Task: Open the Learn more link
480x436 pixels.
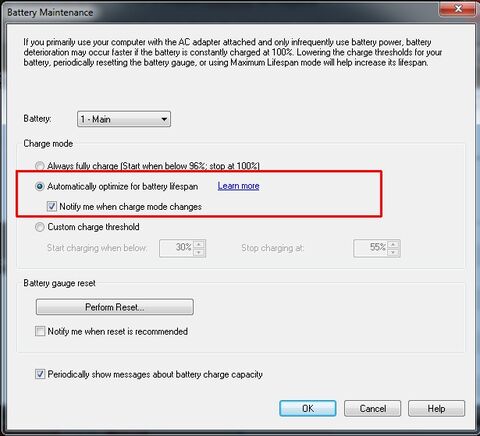Action: (238, 186)
